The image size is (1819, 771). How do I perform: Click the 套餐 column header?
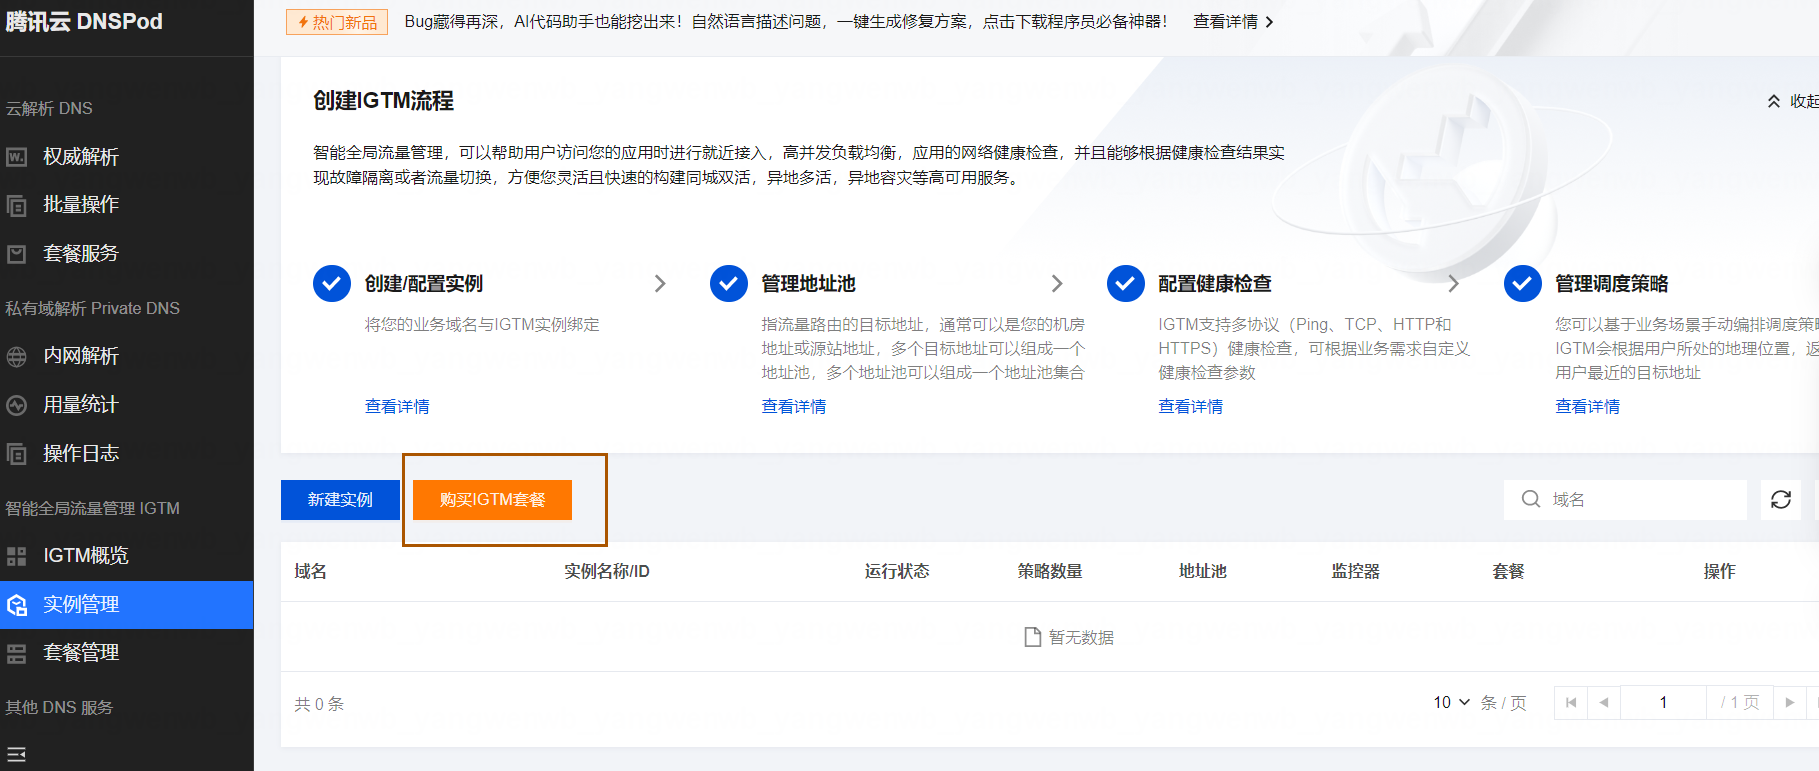[1509, 571]
